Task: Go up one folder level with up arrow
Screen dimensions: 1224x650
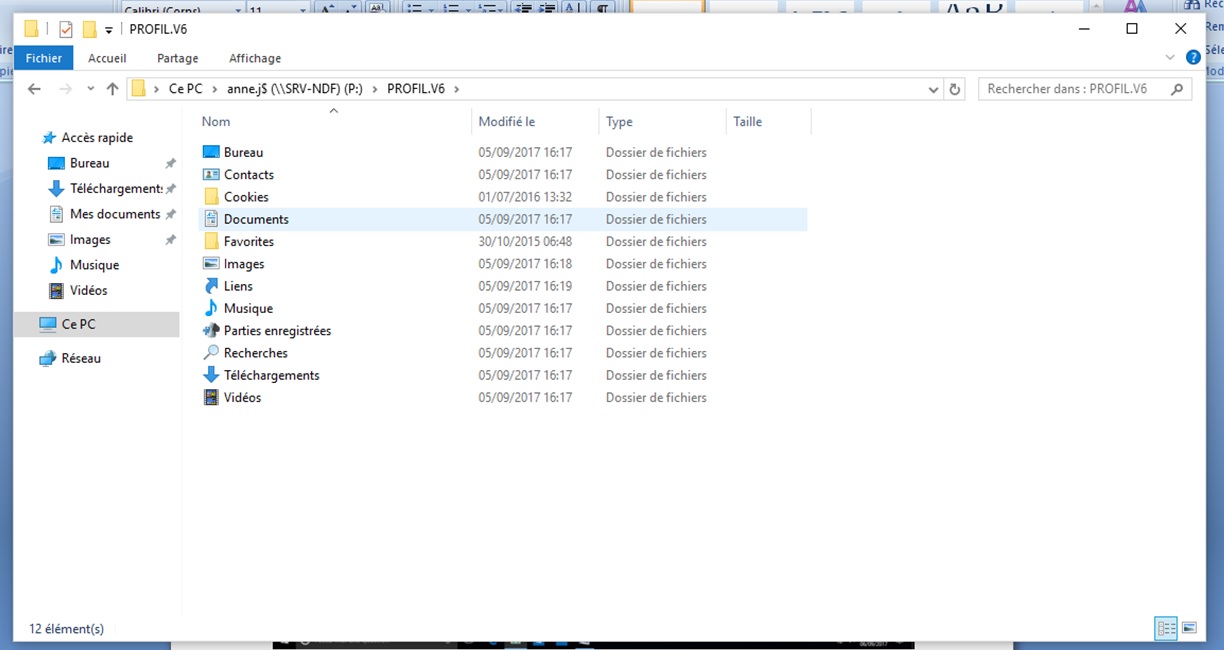Action: pyautogui.click(x=113, y=89)
